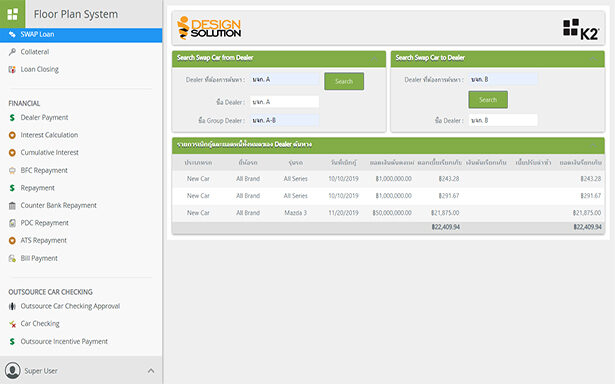
Task: Click the Car Checking icon
Action: pyautogui.click(x=12, y=324)
